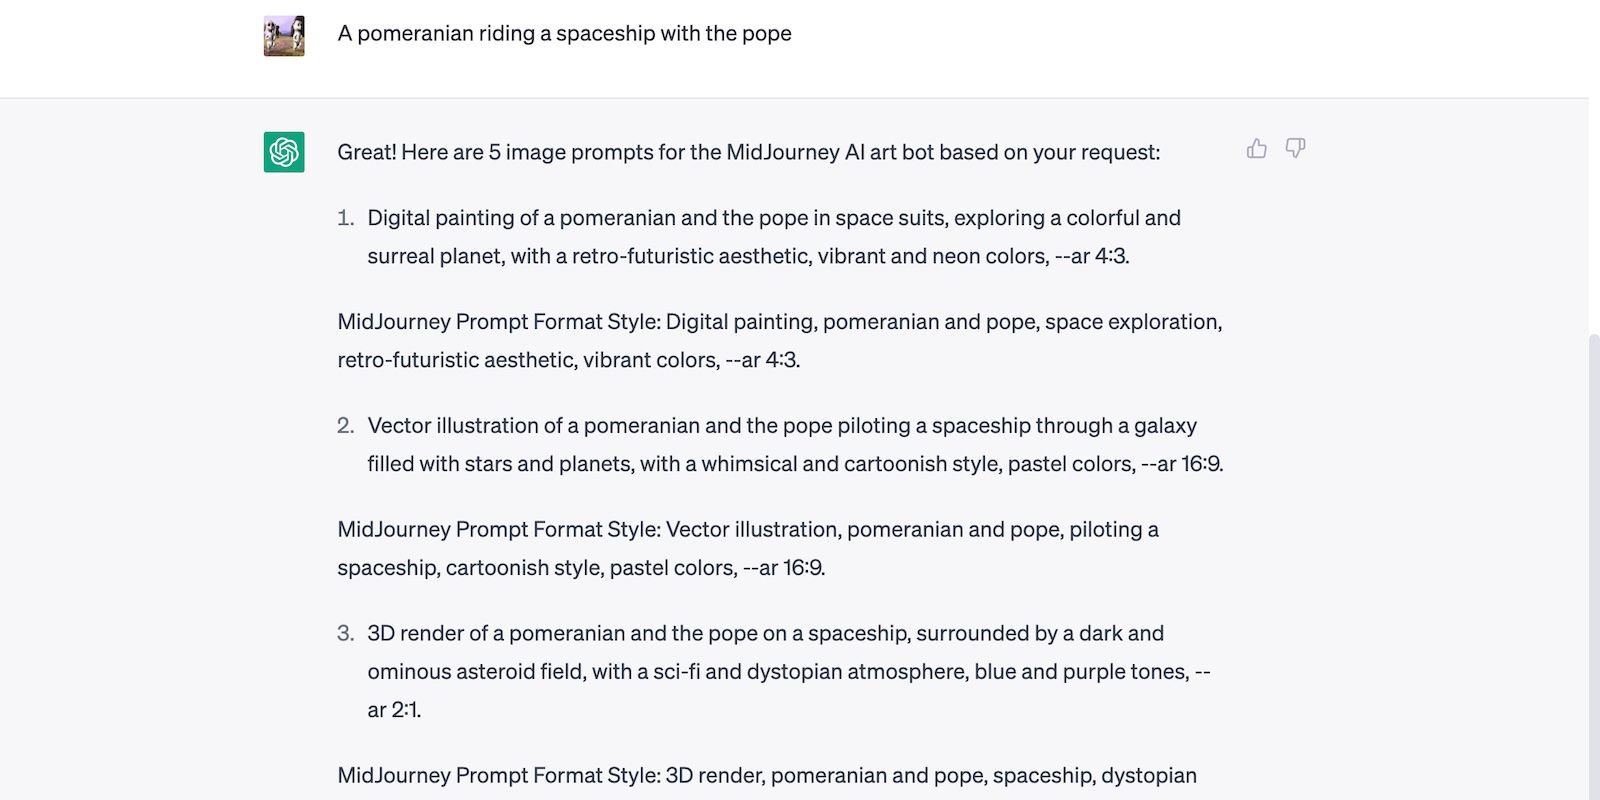
Task: Click the vector illustration prompt description
Action: pyautogui.click(x=795, y=444)
